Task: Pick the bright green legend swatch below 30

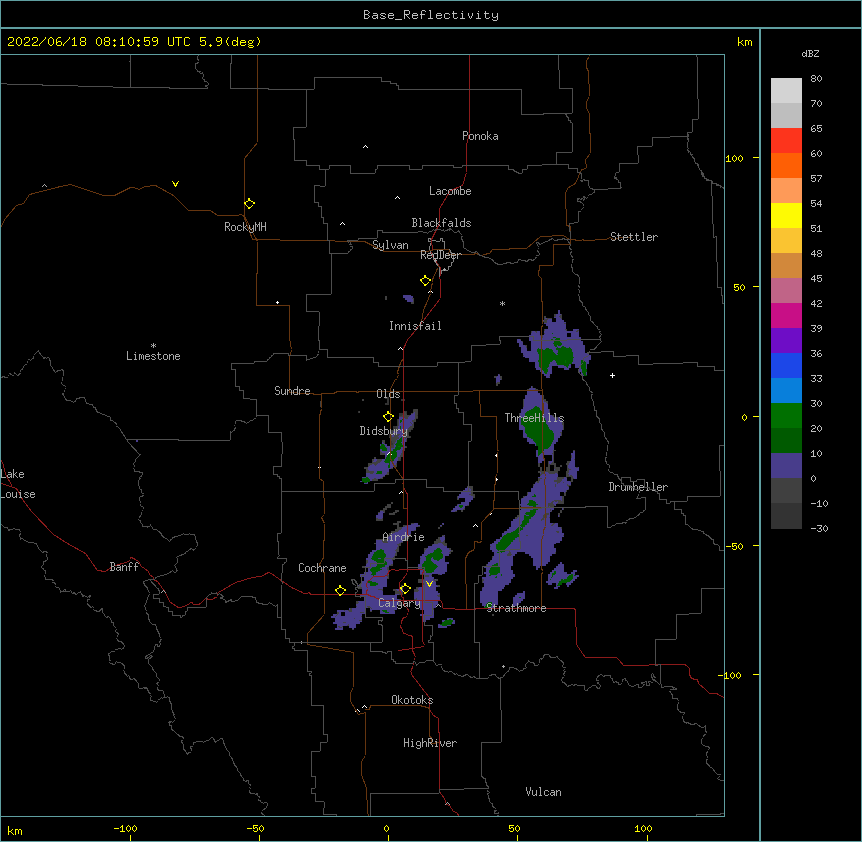Action: pos(786,416)
